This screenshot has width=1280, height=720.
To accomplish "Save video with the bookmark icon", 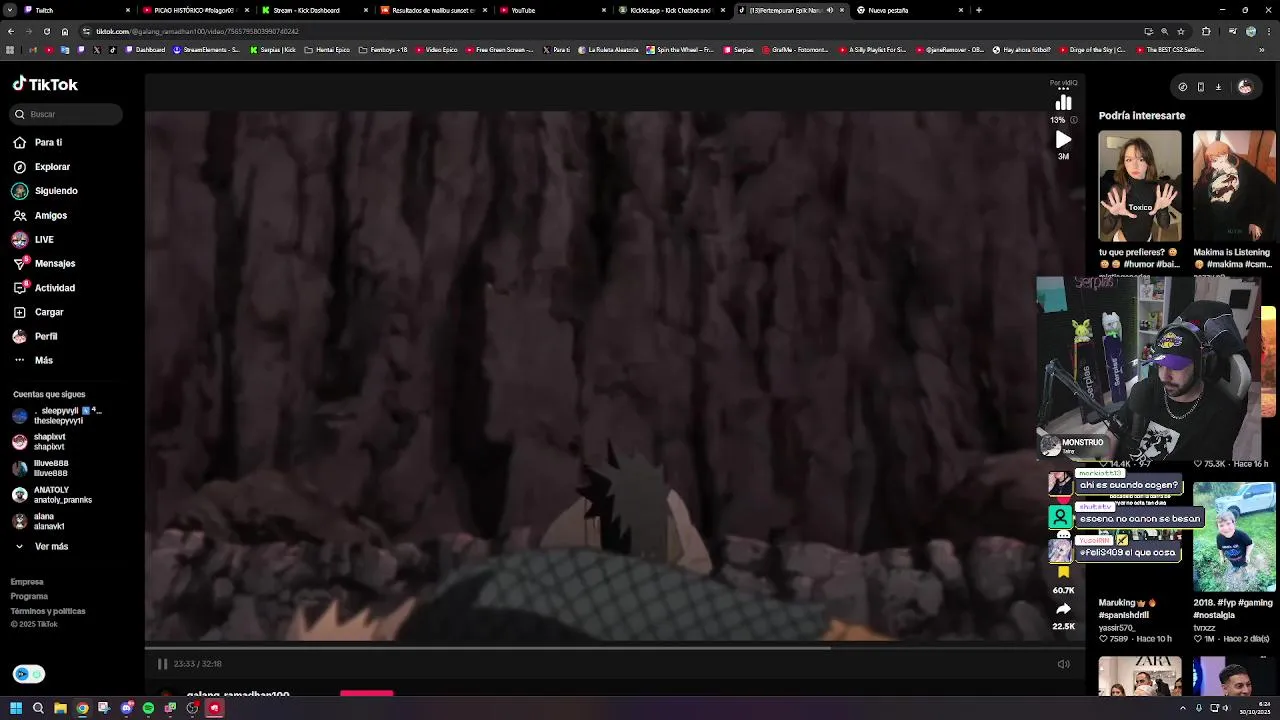I will click(1063, 572).
